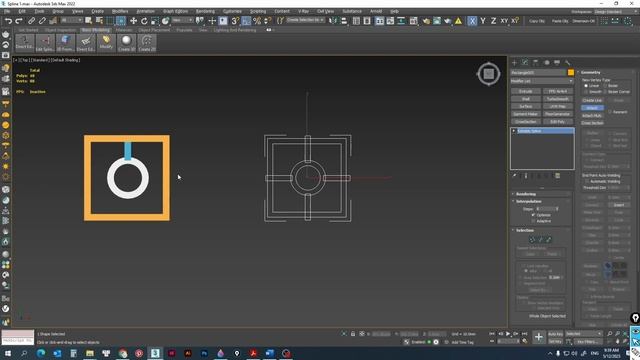Open the Modifiers menu

coord(120,11)
